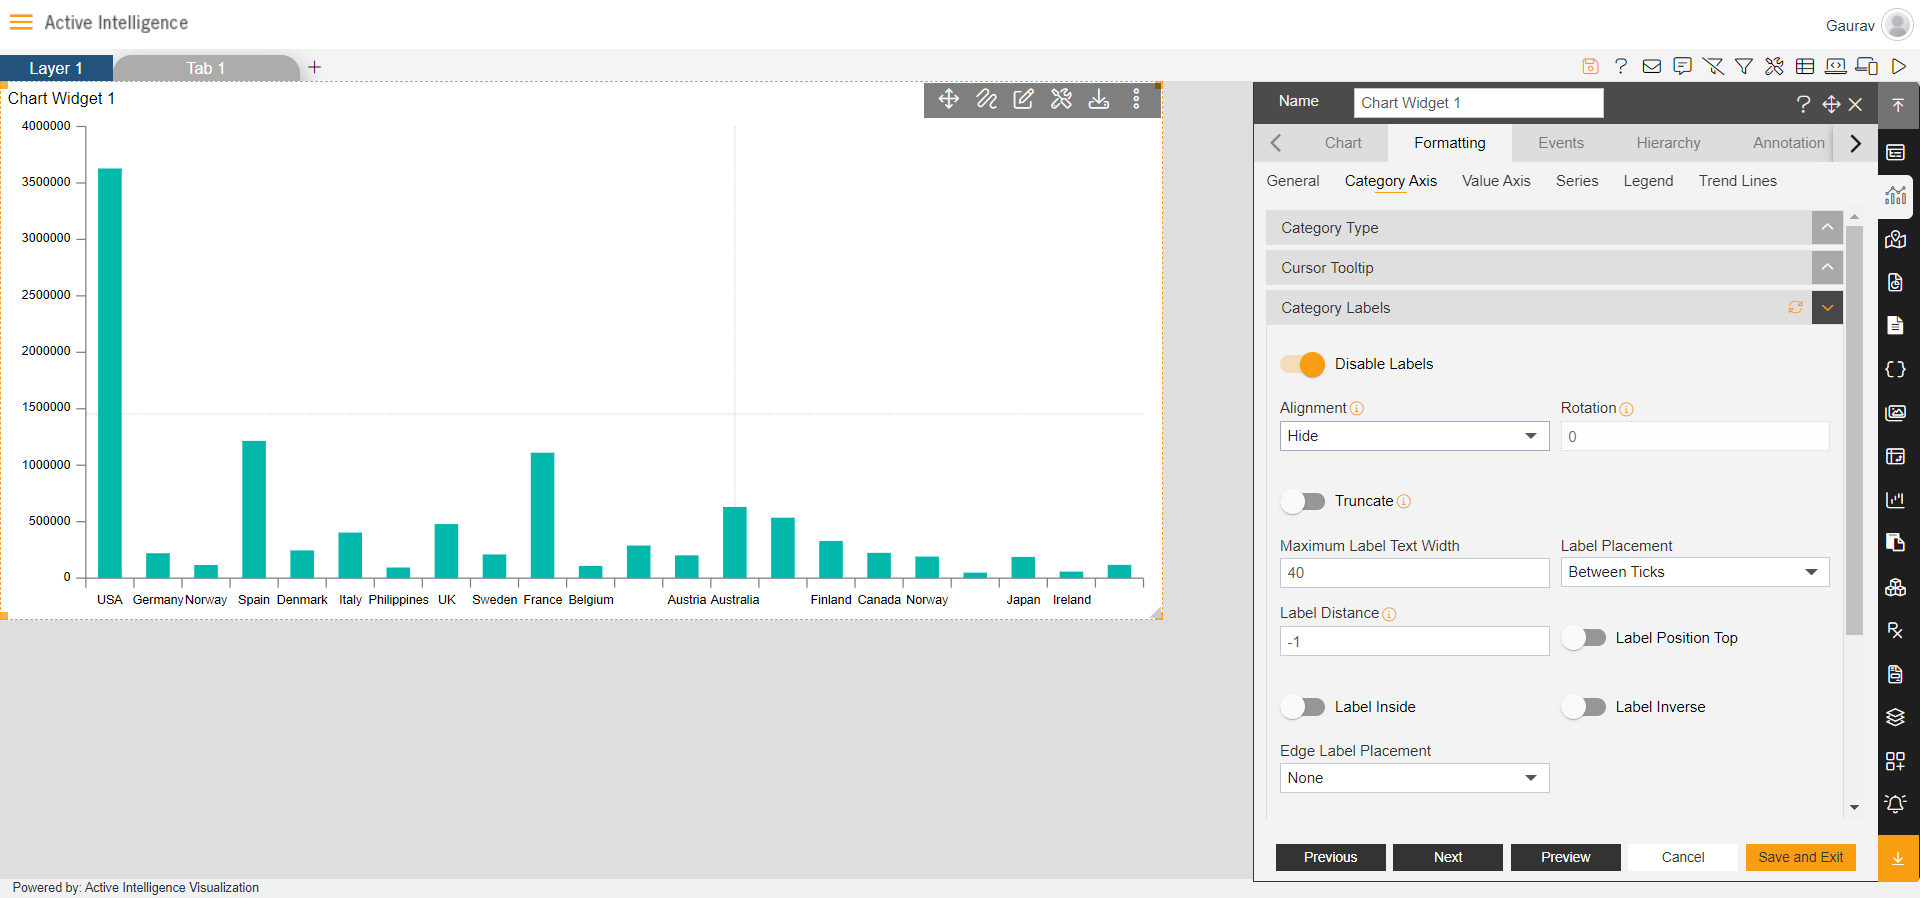The height and width of the screenshot is (898, 1920).
Task: Select the image widget sidebar icon
Action: pos(1895,413)
